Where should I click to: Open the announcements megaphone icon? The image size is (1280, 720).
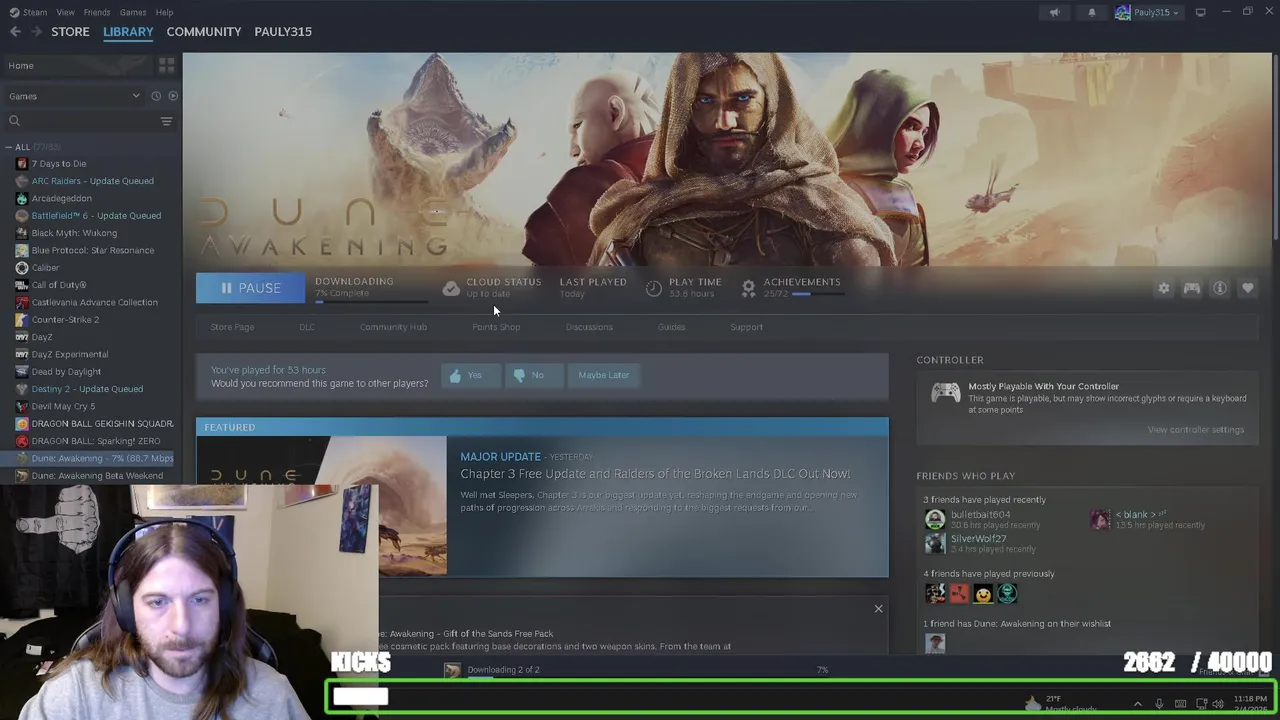[1054, 12]
